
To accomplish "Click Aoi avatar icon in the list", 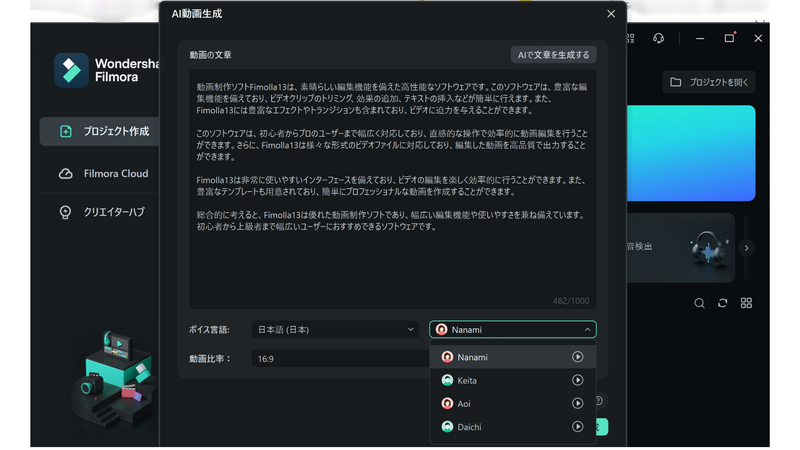I will pyautogui.click(x=447, y=404).
